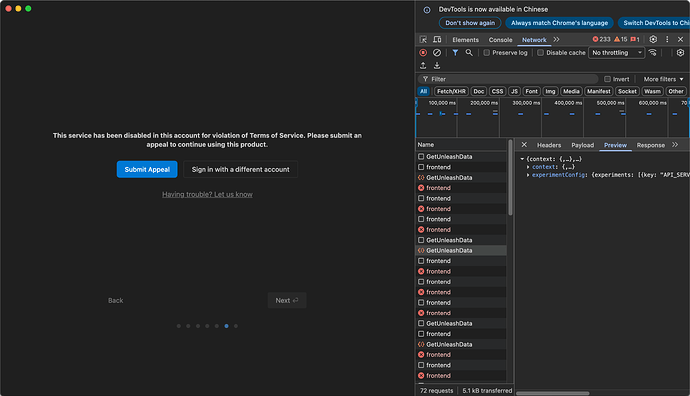Close the request details pane
Image resolution: width=690 pixels, height=396 pixels.
coord(524,144)
